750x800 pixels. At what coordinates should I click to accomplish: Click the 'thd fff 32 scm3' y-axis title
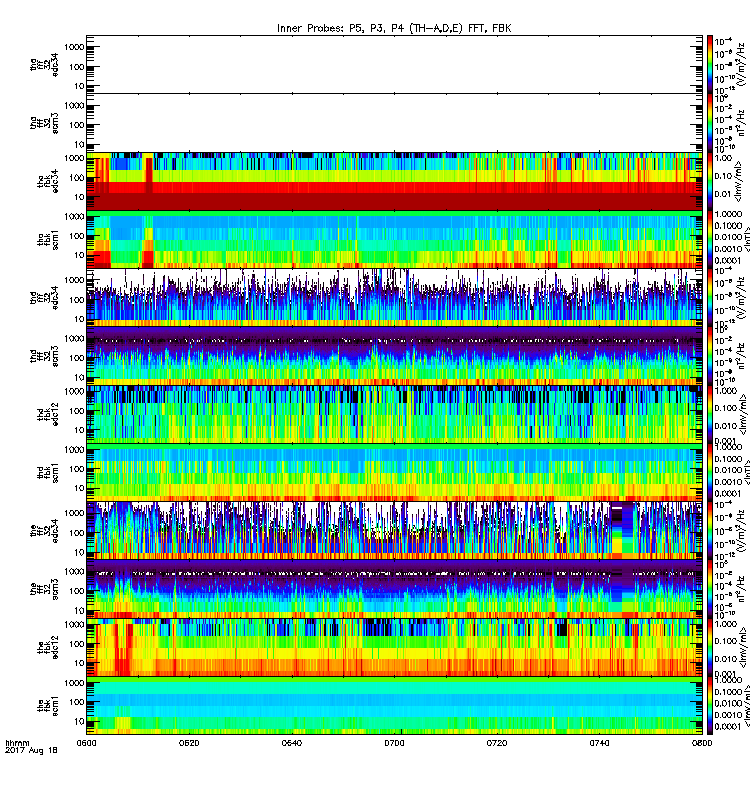[x=44, y=356]
